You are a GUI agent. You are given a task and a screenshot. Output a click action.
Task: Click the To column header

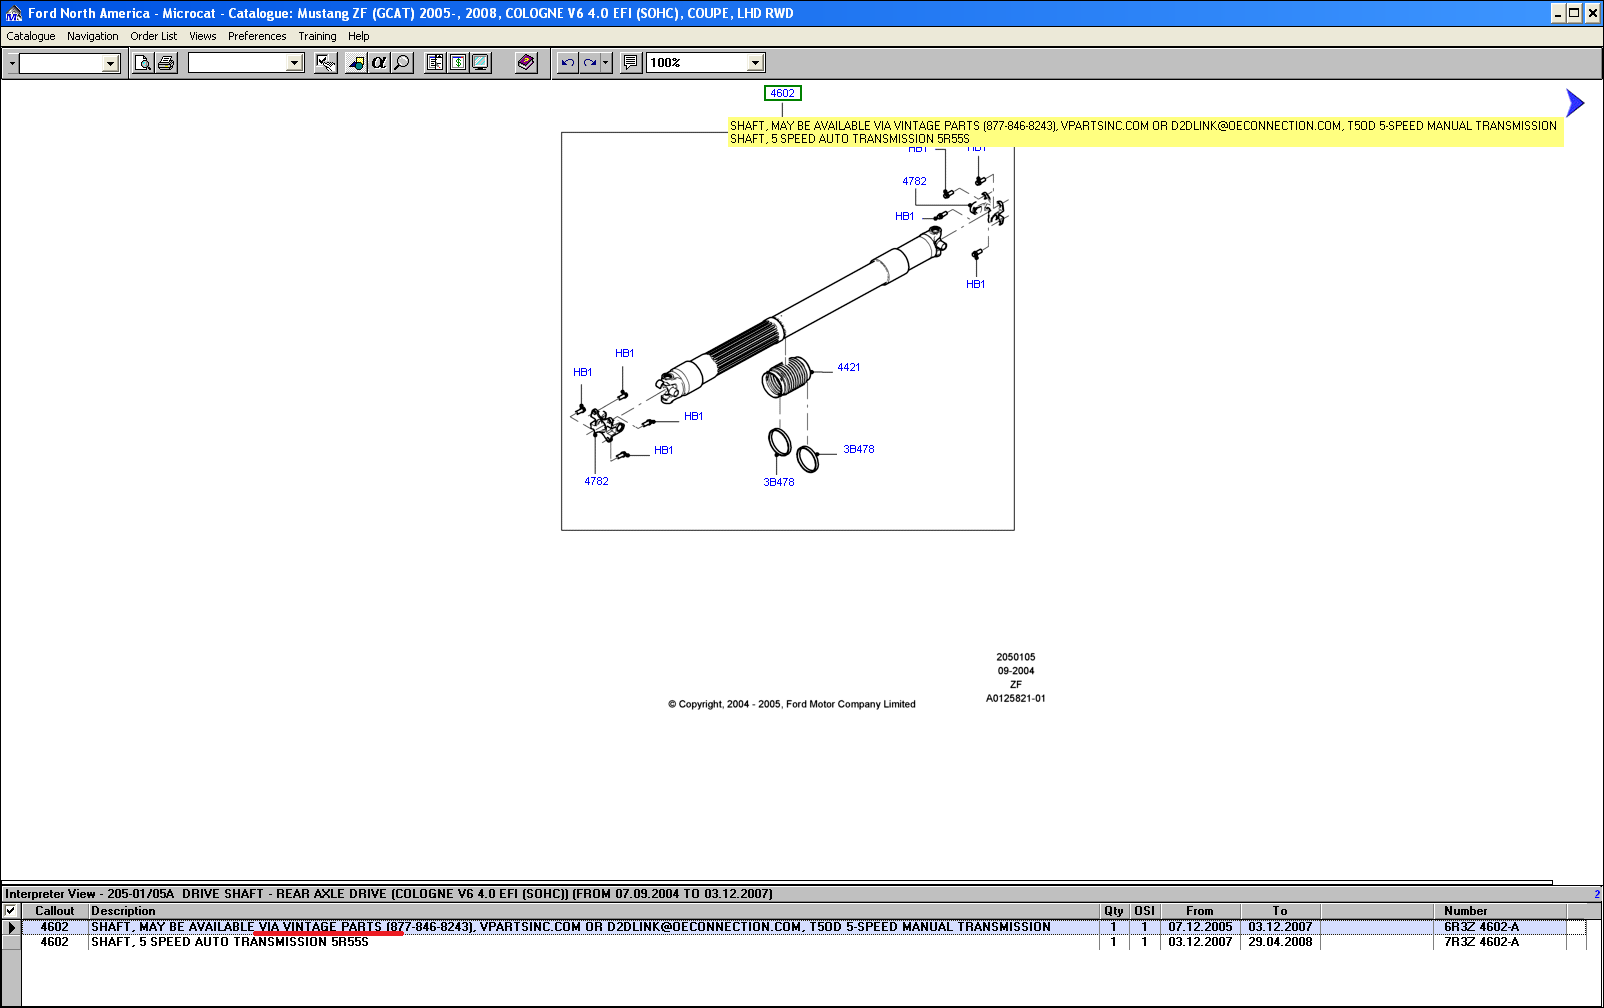[1280, 911]
